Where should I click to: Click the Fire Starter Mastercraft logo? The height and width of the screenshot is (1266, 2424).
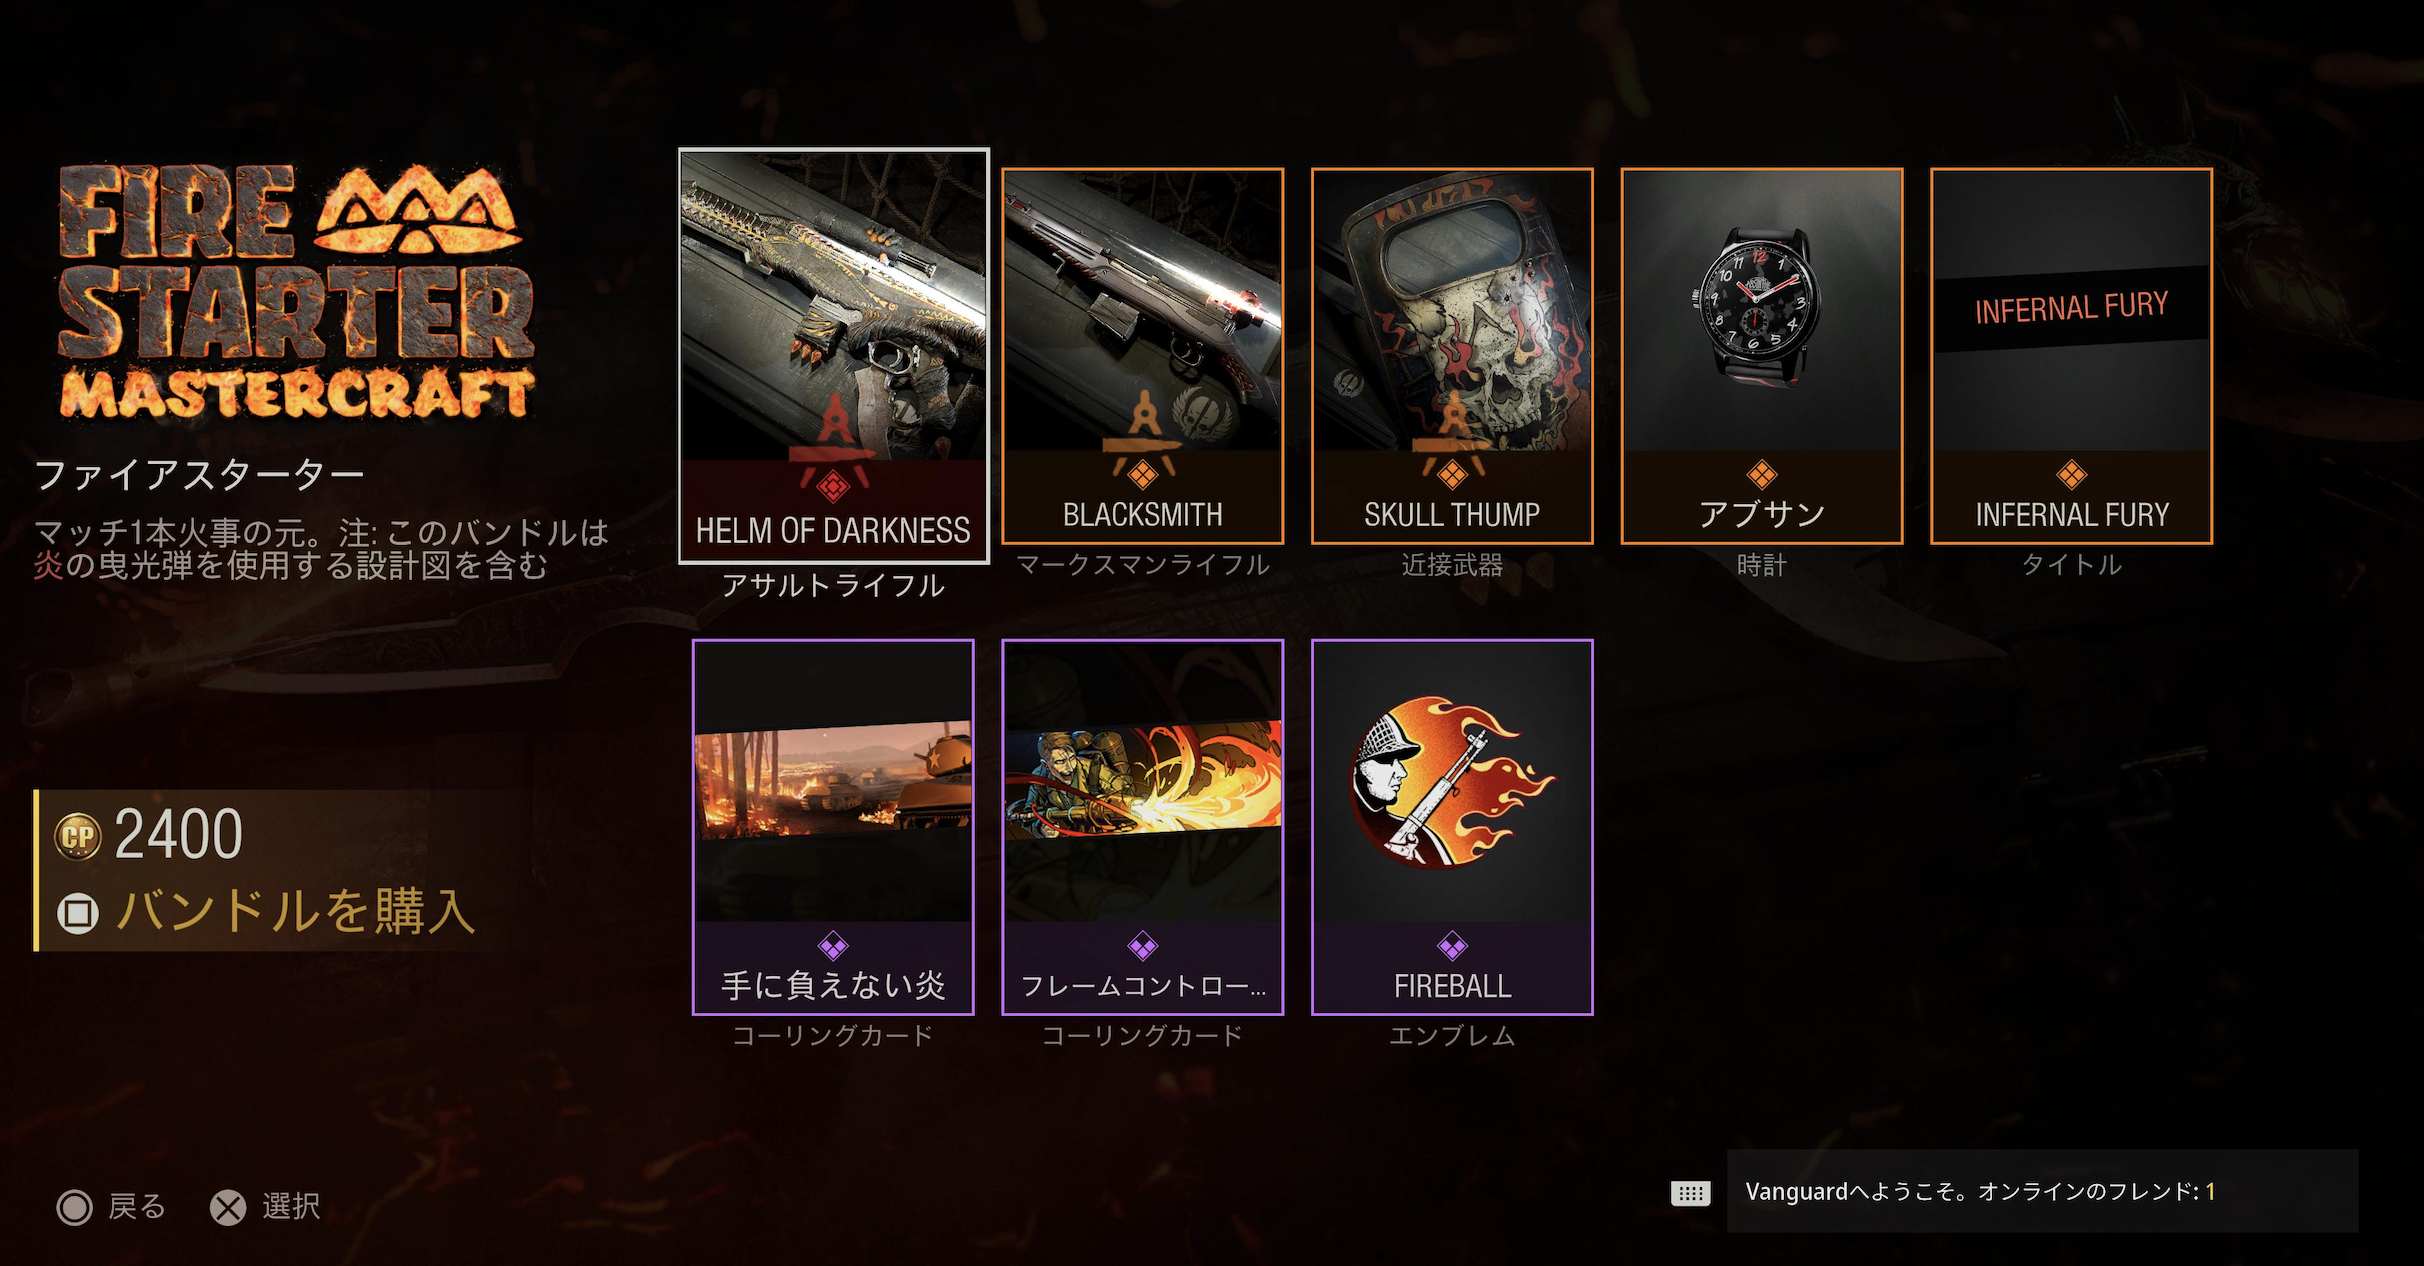point(297,292)
